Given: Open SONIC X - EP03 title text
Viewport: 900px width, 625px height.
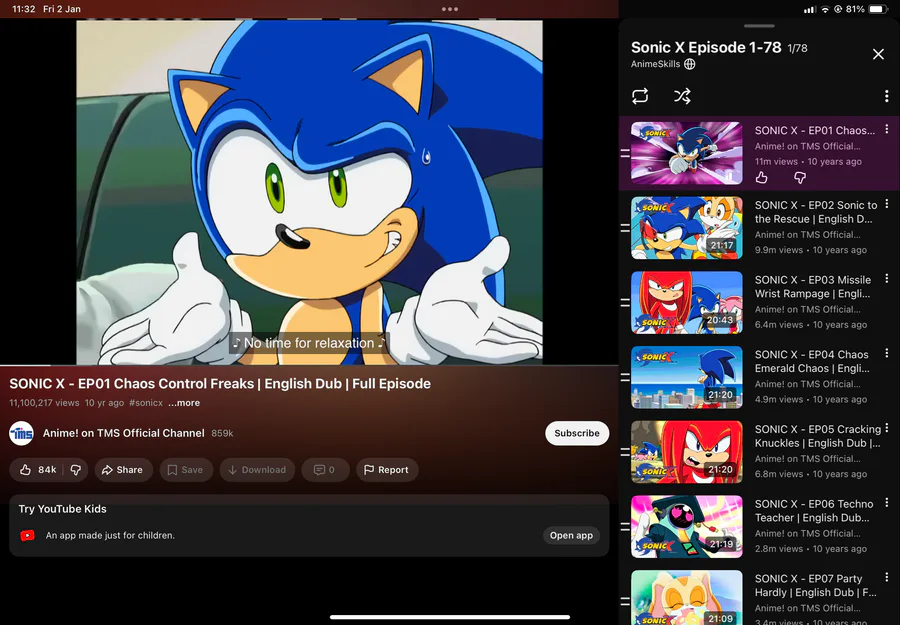Looking at the screenshot, I should (813, 286).
